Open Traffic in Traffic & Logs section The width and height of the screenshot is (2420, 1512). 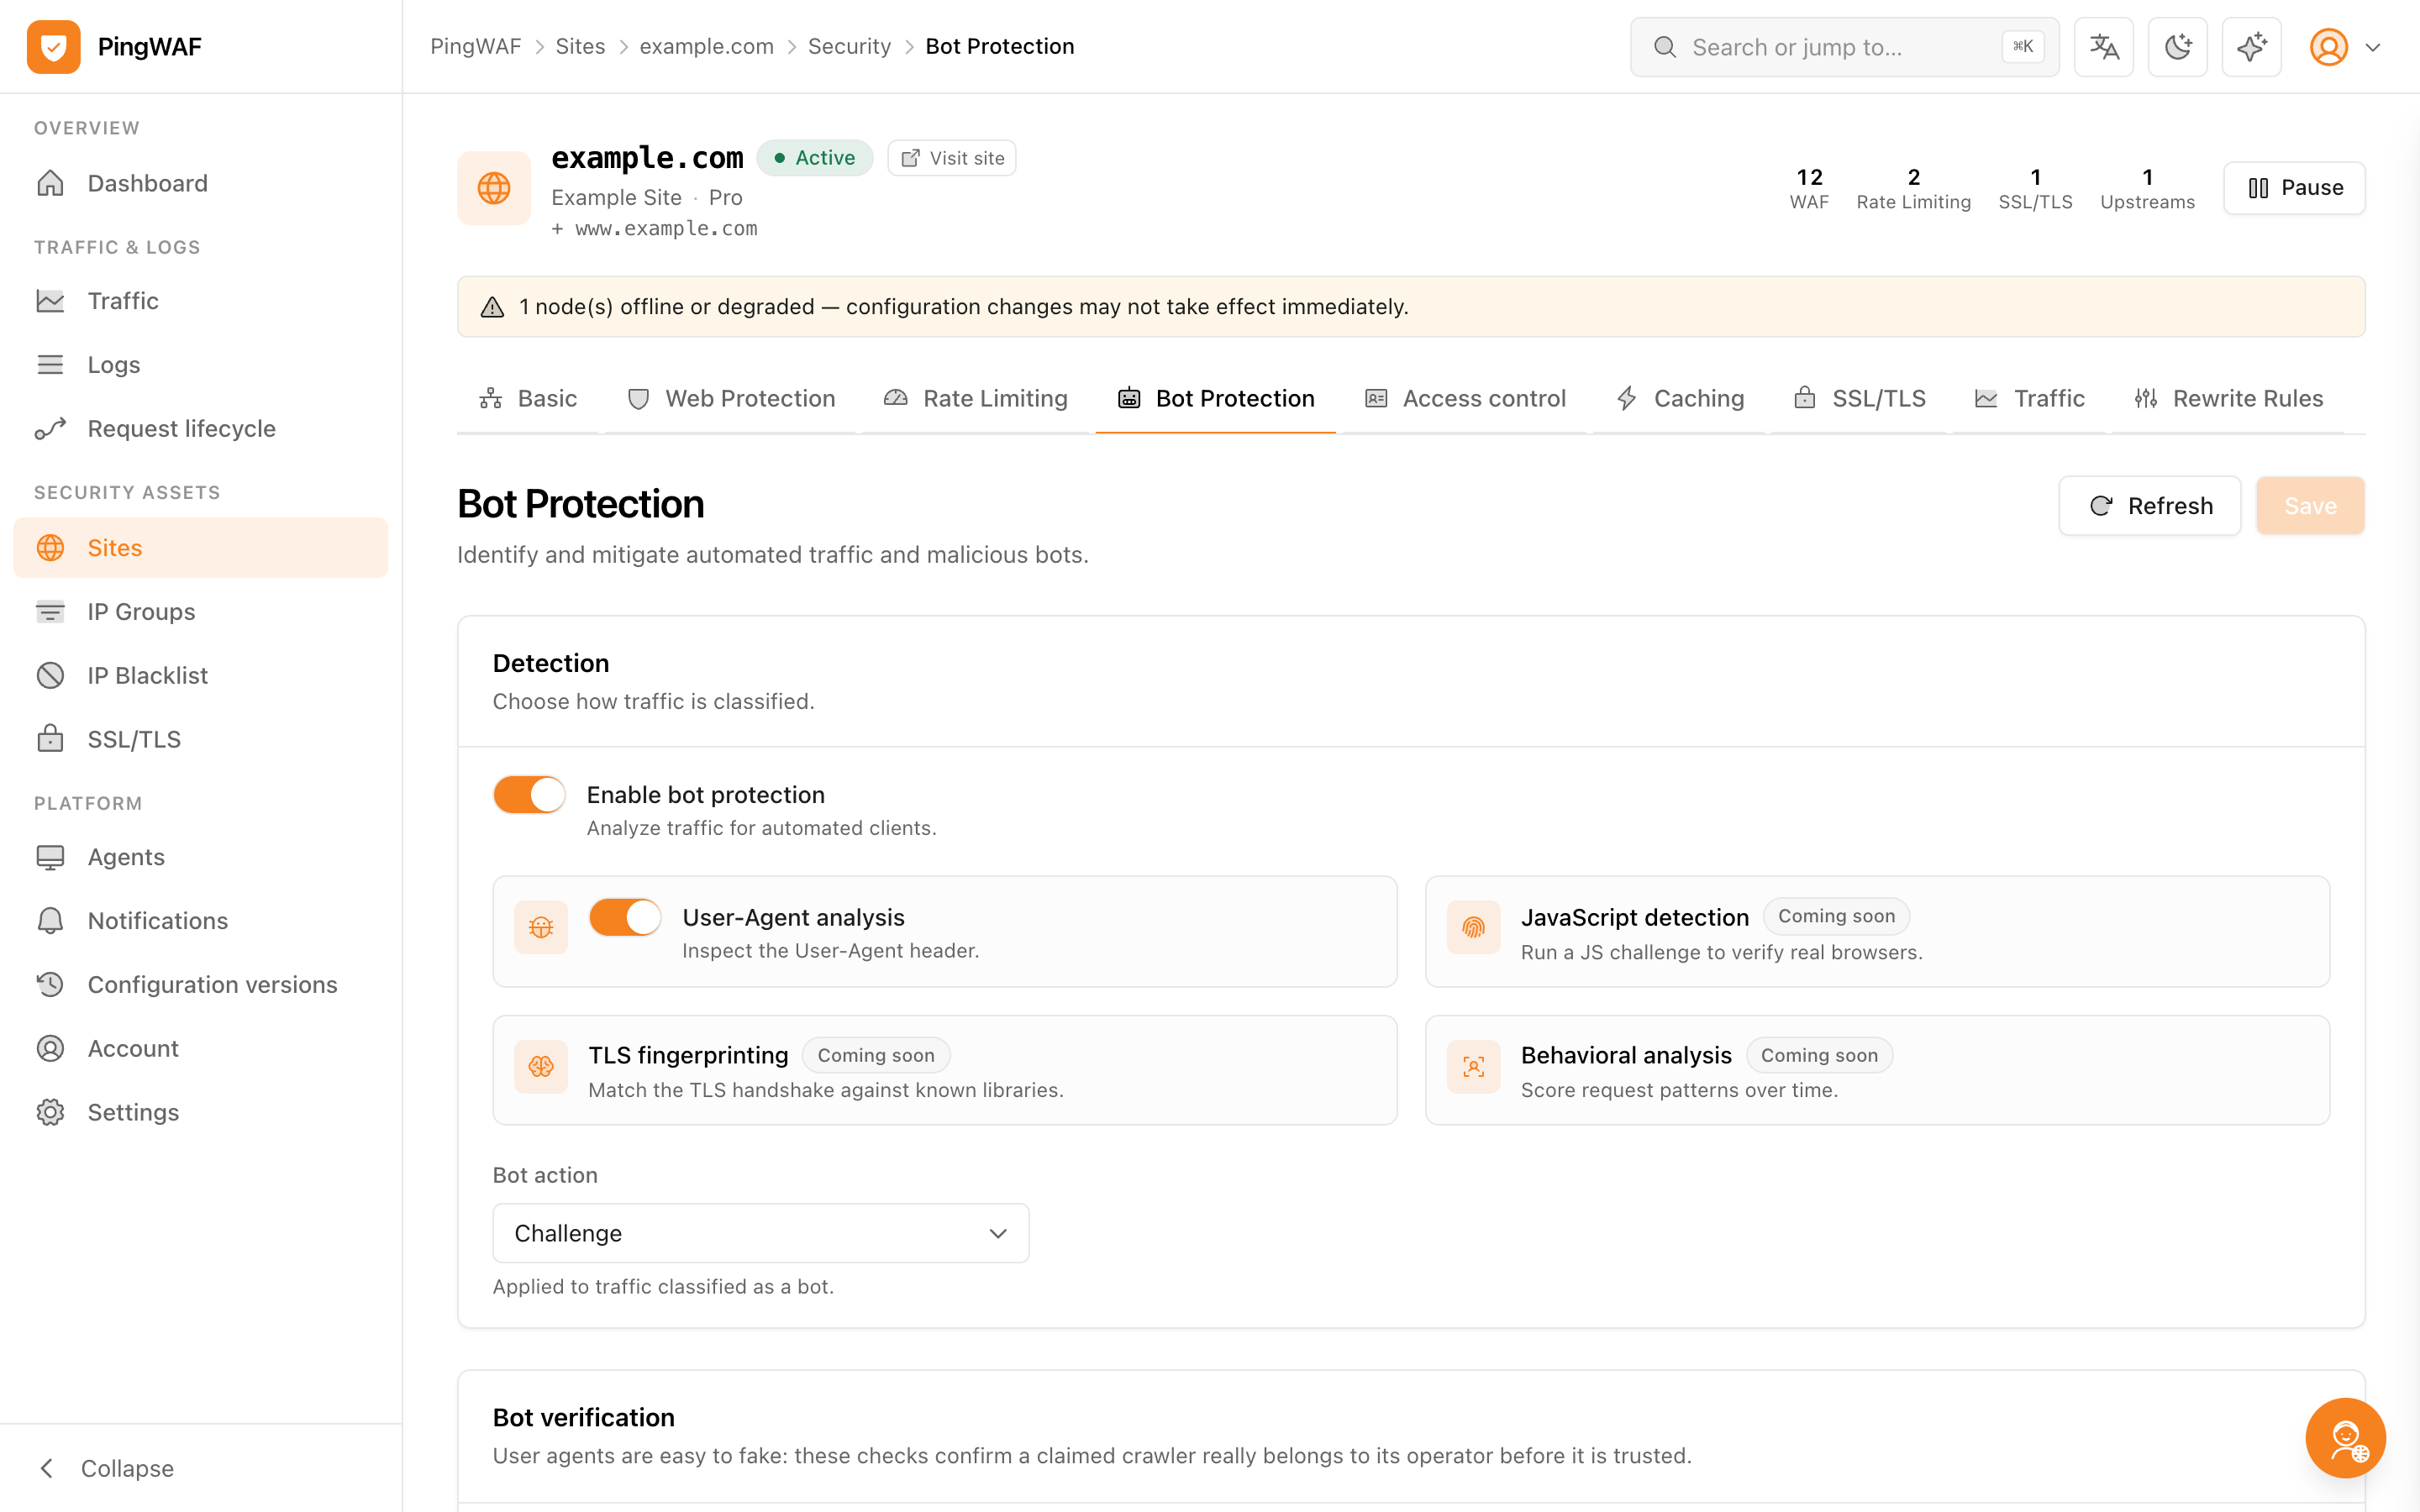pyautogui.click(x=200, y=301)
